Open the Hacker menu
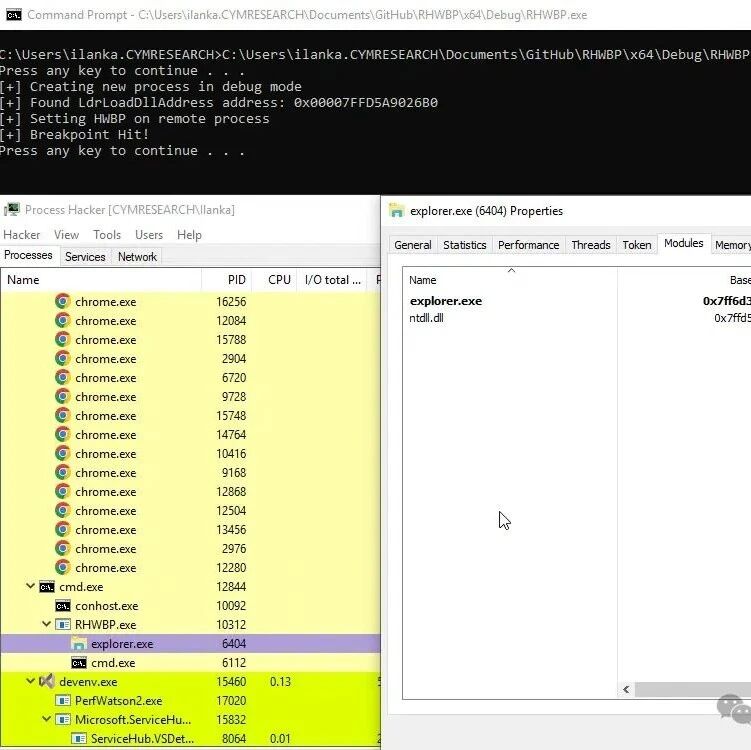Viewport: 751px width, 750px height. click(x=22, y=235)
